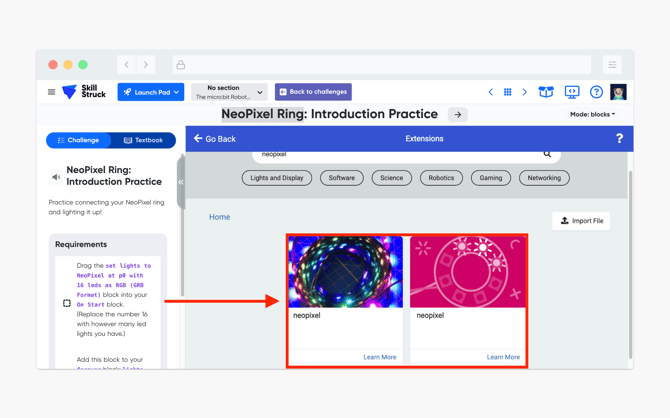Open the Mode: blocks dropdown

tap(592, 114)
